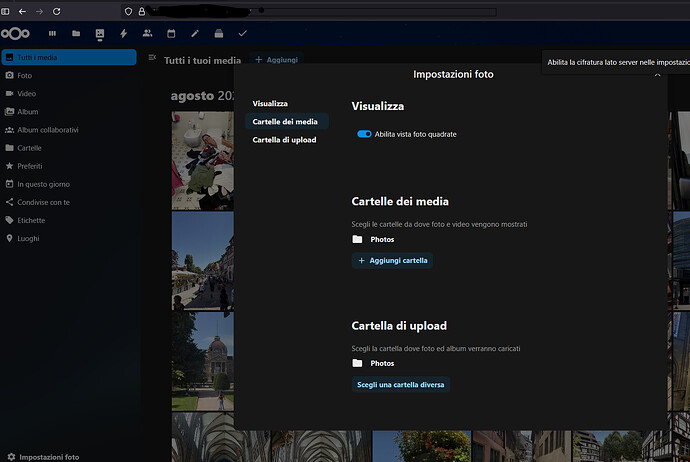The image size is (690, 462).
Task: Open the Tasks checkmark icon
Action: 242,34
